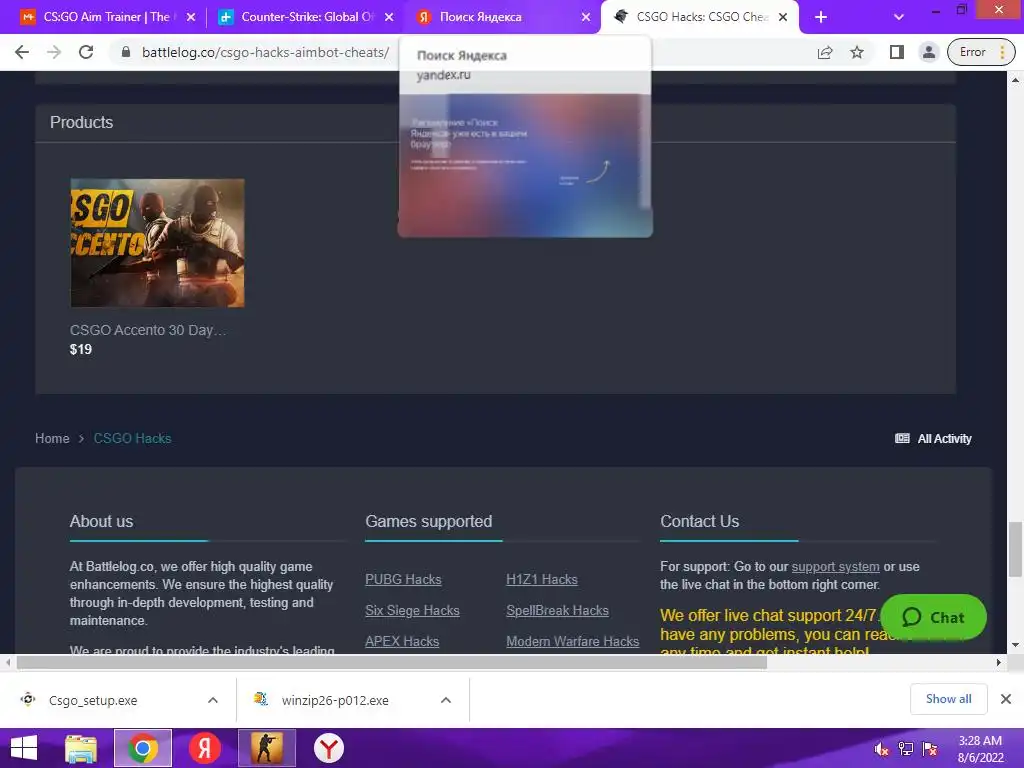Open the support system link
The width and height of the screenshot is (1024, 768).
tap(835, 567)
